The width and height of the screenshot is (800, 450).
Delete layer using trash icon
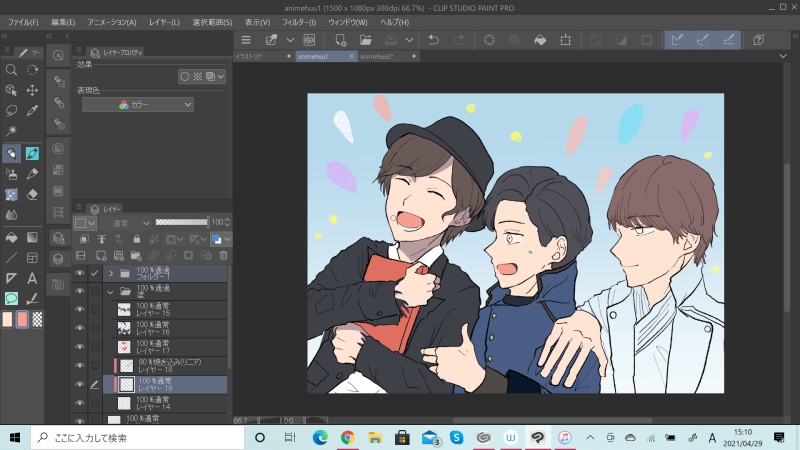click(223, 256)
